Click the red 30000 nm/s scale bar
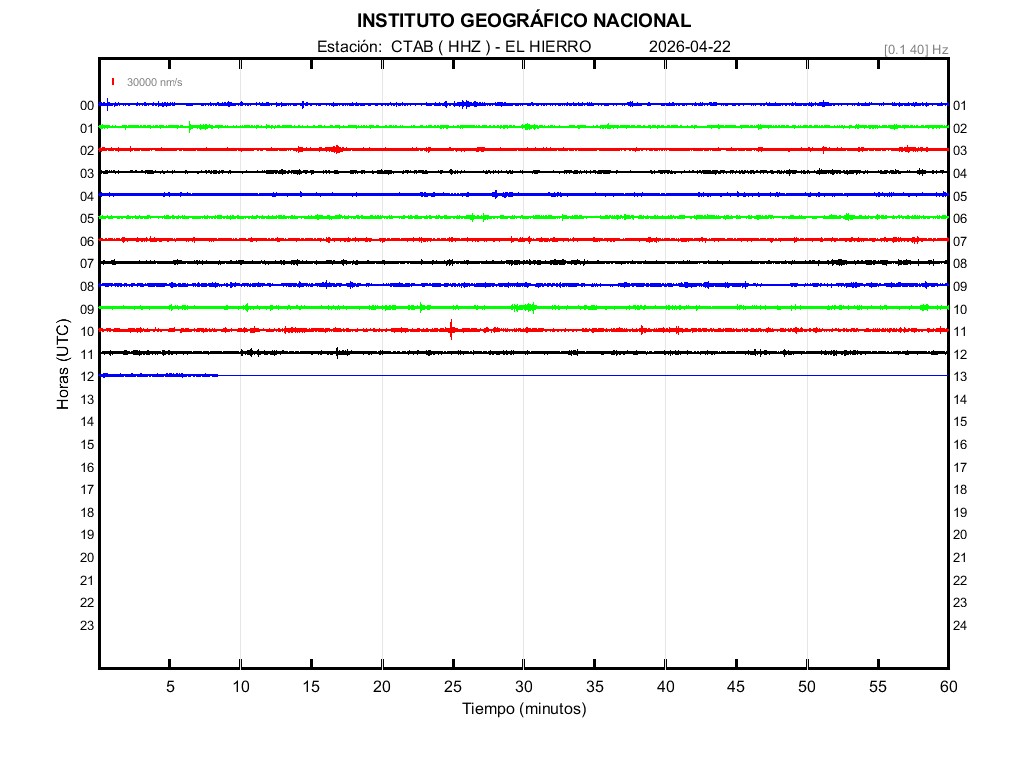Screen dimensions: 1024x768 click(x=113, y=82)
